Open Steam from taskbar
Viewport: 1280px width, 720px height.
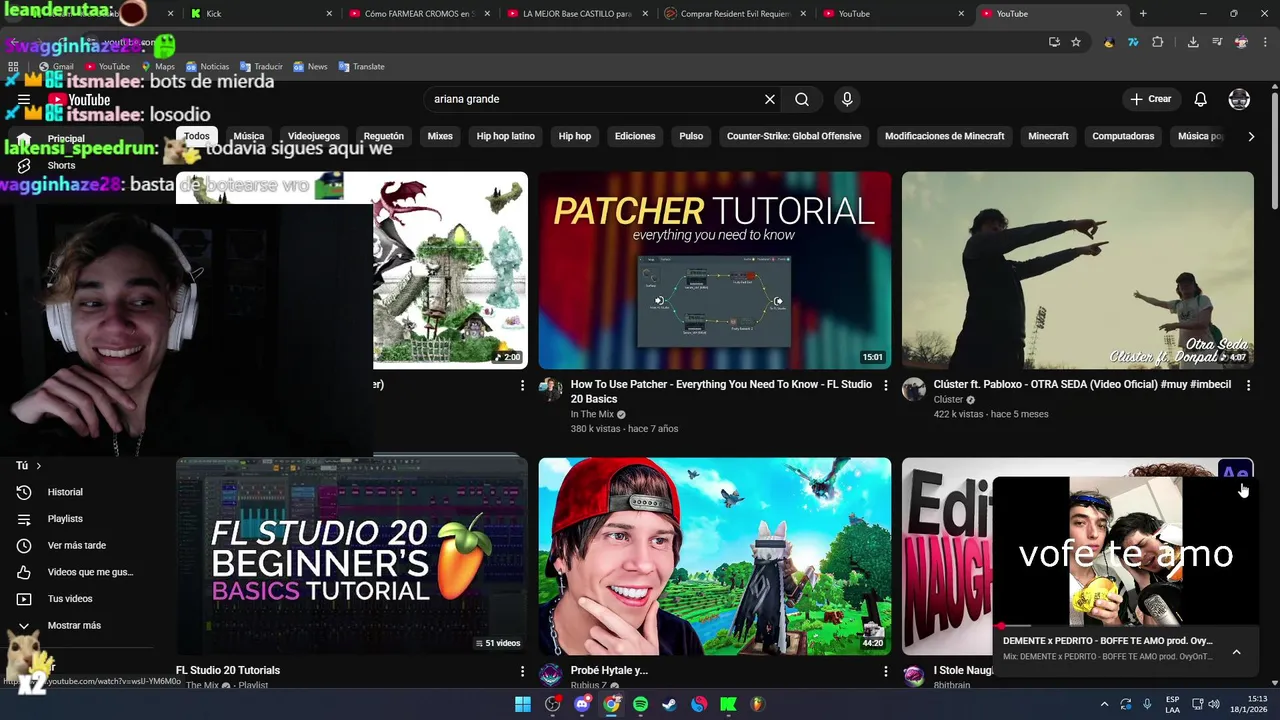click(x=669, y=704)
